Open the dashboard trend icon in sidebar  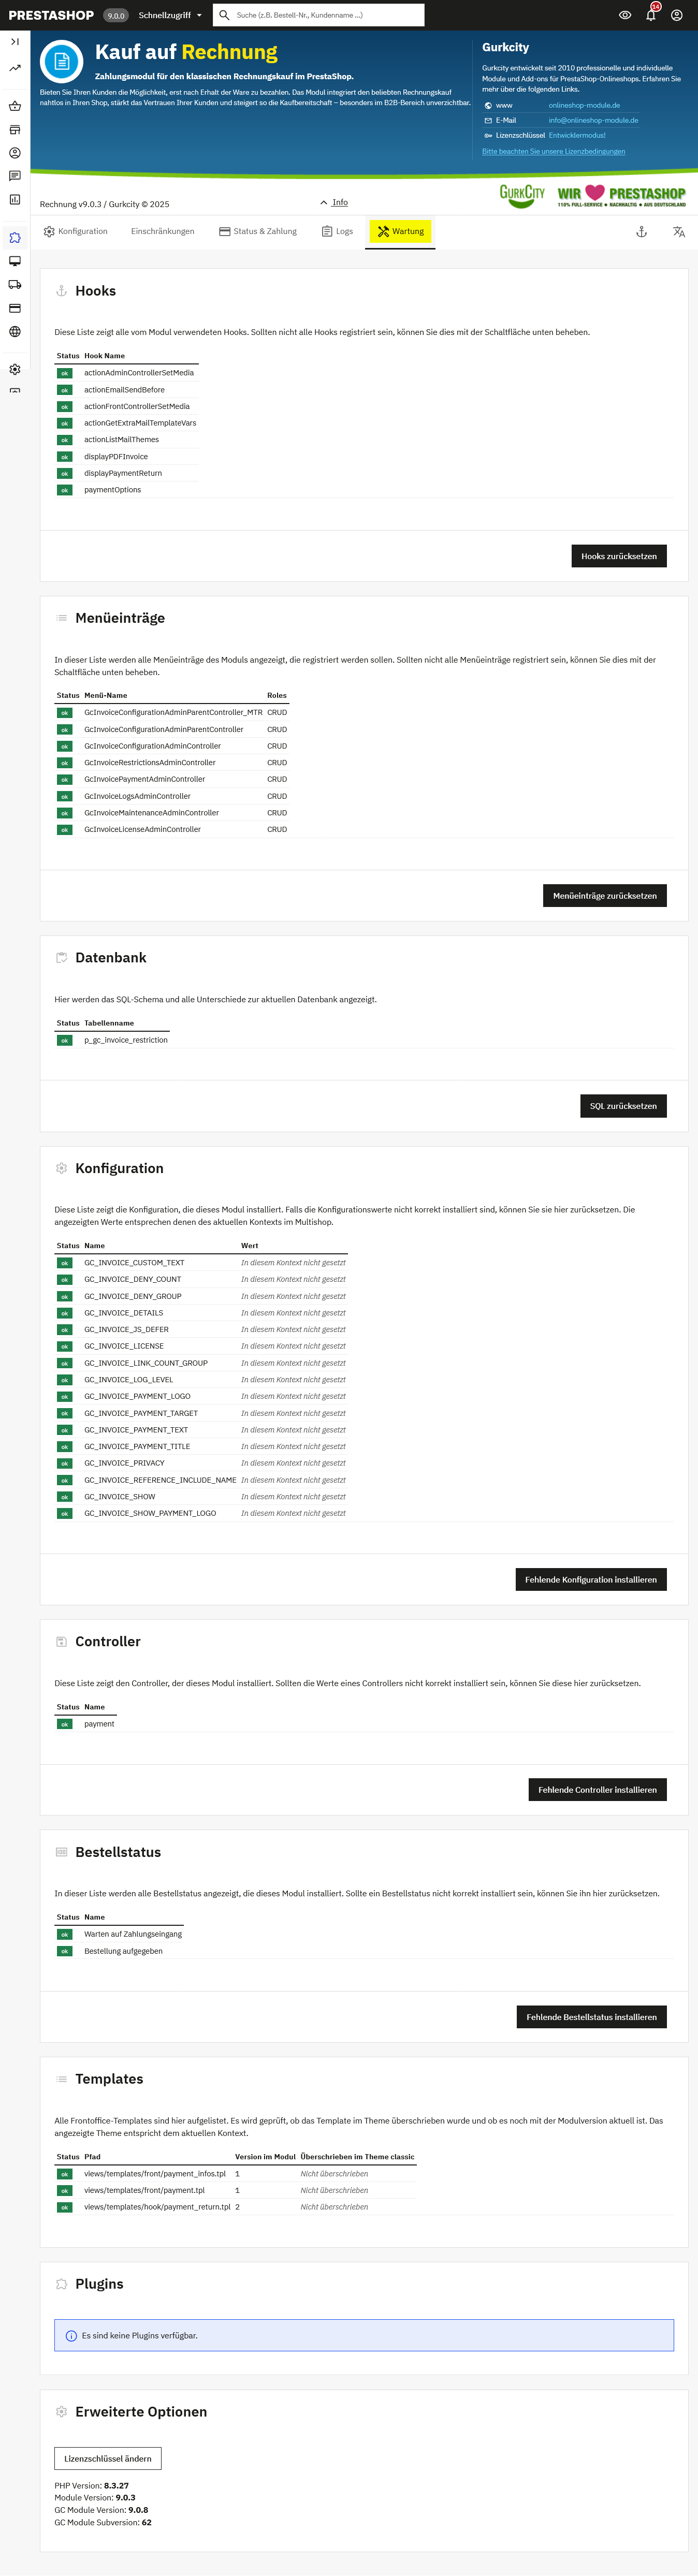coord(15,68)
